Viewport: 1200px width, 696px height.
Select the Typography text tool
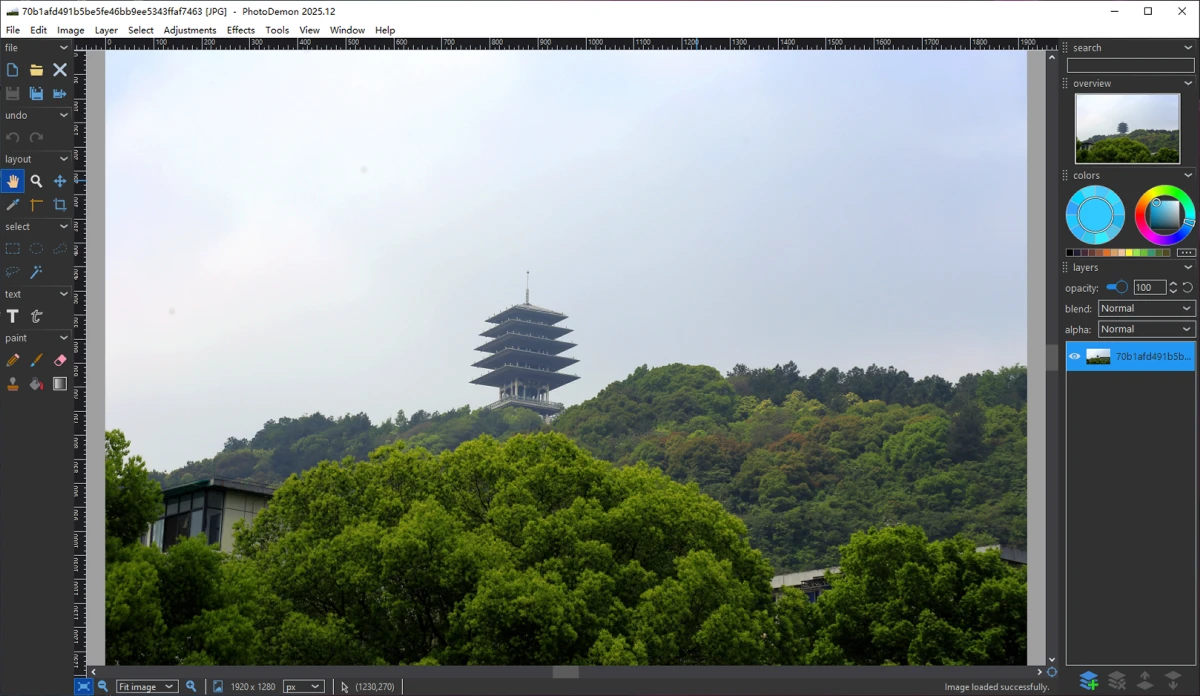tap(36, 316)
